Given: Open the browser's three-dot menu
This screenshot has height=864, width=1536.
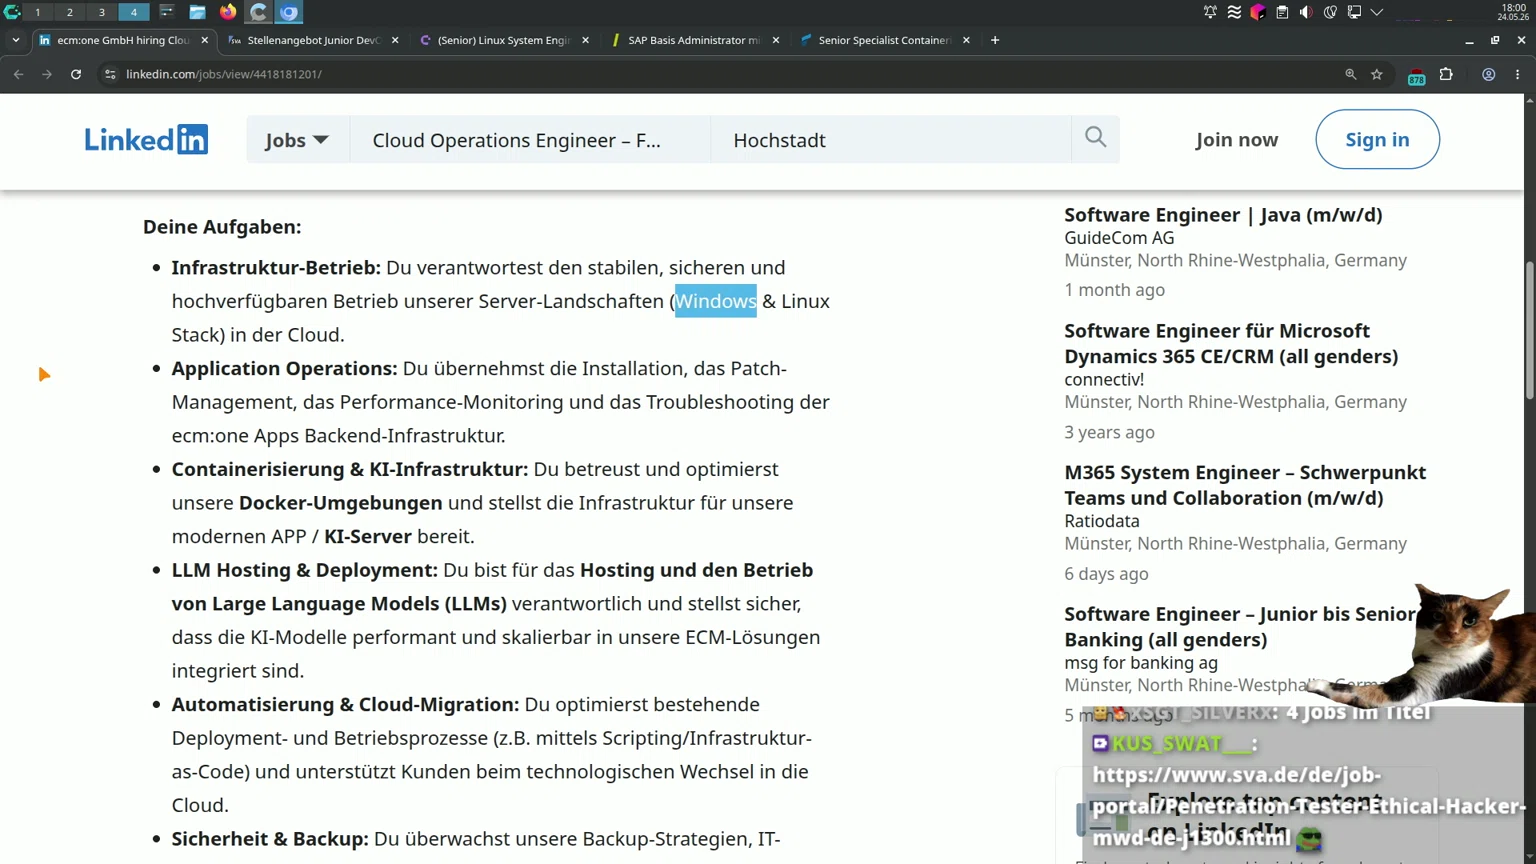Looking at the screenshot, I should [x=1518, y=74].
